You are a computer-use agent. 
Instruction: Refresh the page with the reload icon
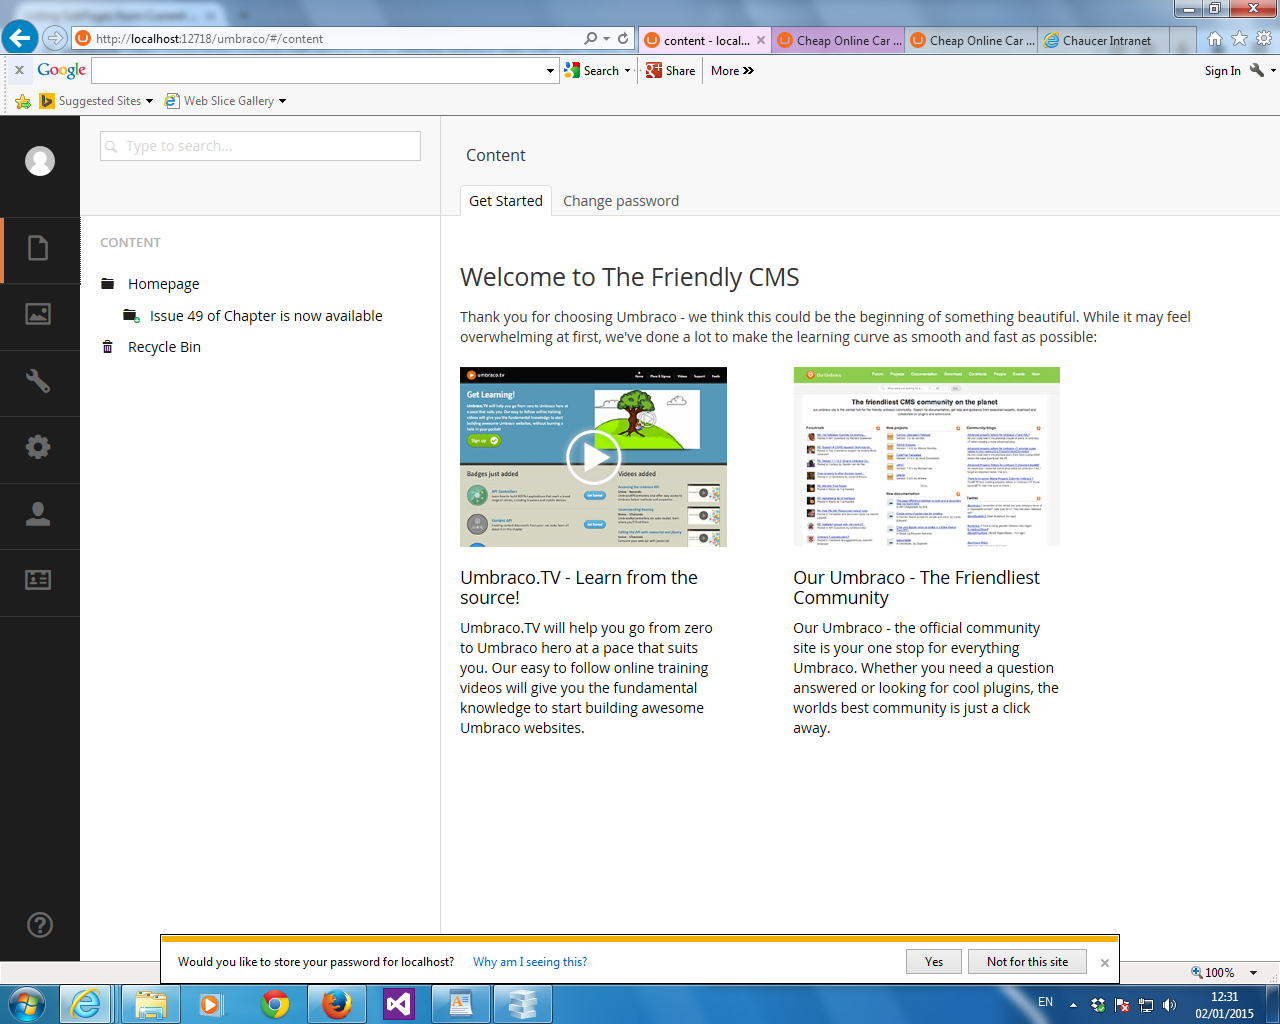pyautogui.click(x=623, y=39)
